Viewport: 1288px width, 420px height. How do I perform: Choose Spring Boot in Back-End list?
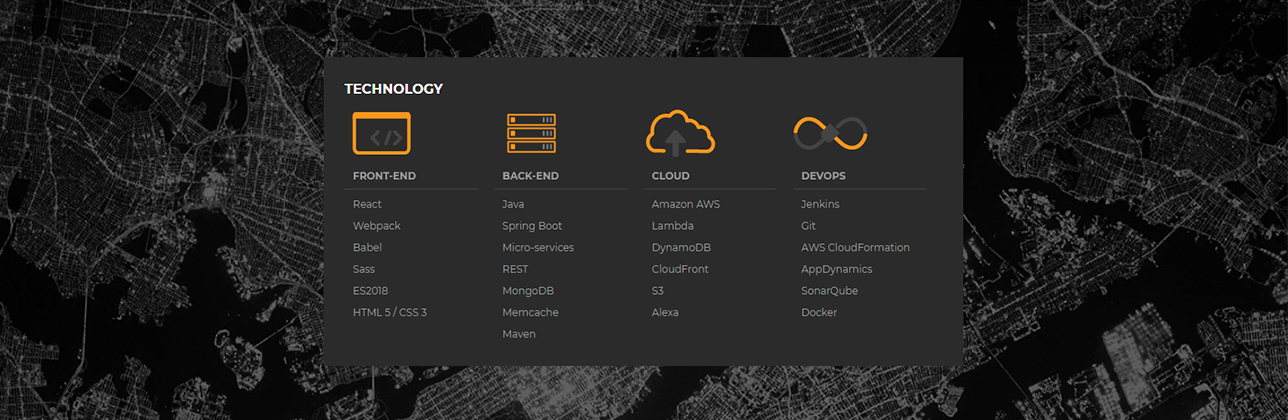[x=532, y=226]
